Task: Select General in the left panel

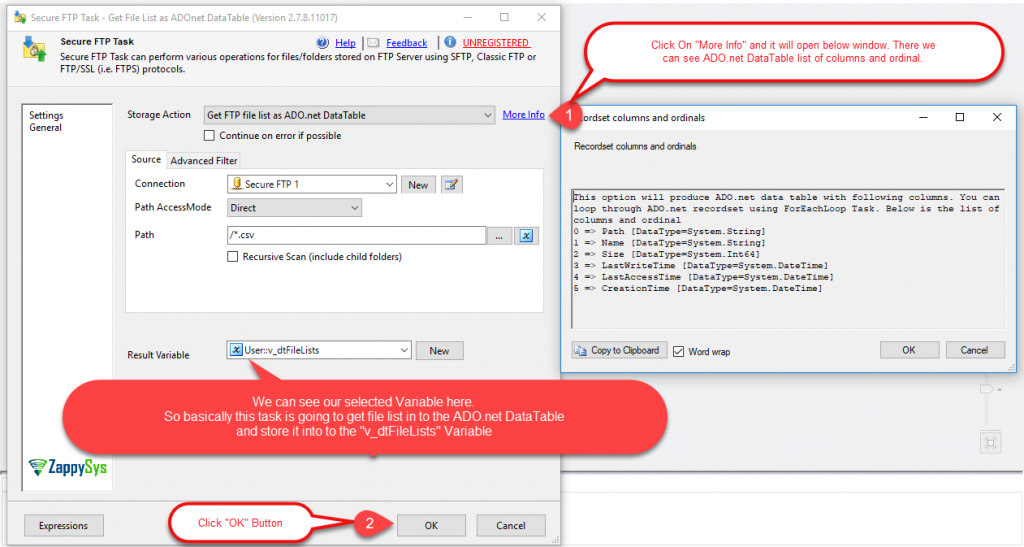Action: point(45,127)
